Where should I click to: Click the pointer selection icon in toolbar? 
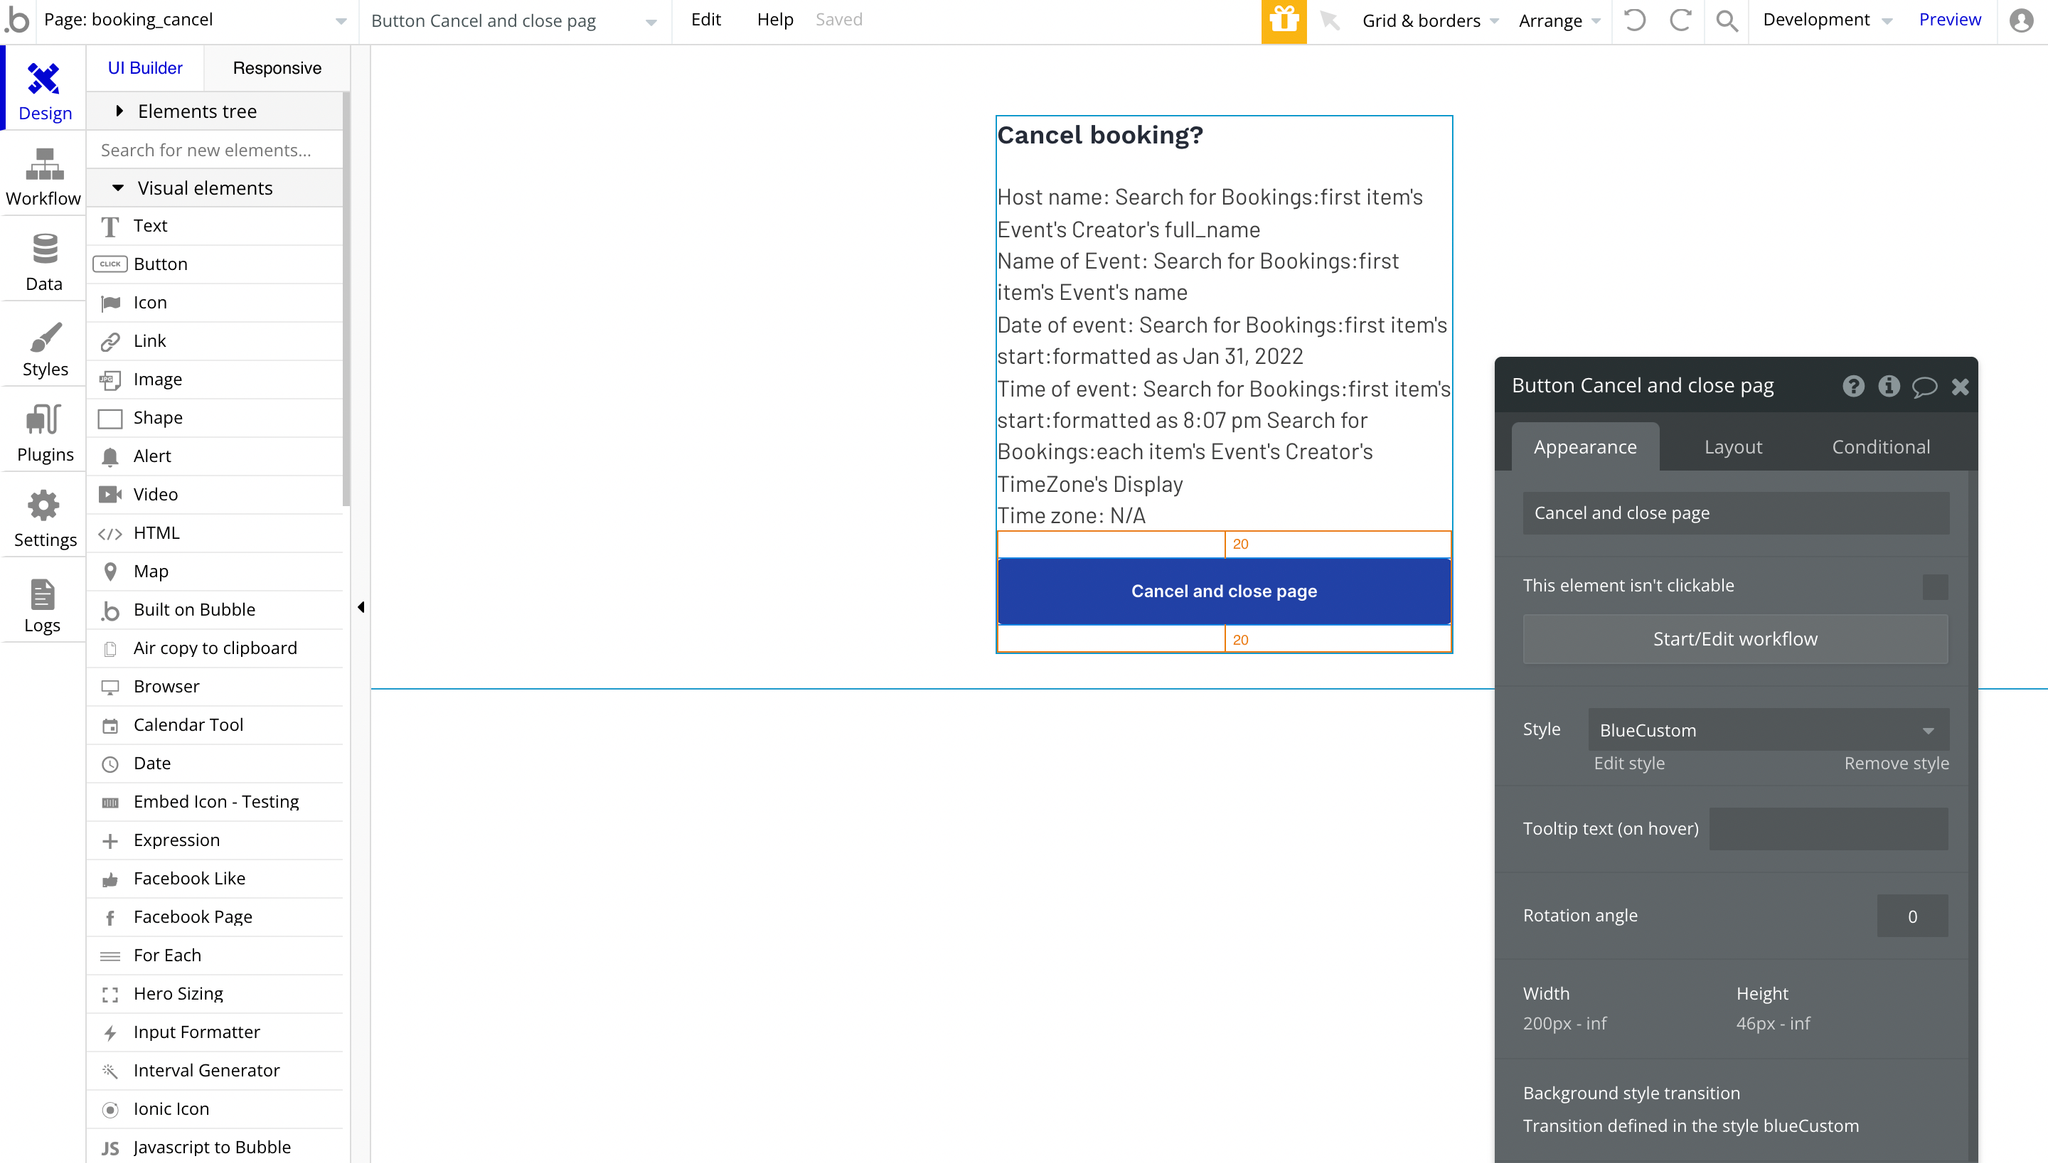click(x=1330, y=20)
